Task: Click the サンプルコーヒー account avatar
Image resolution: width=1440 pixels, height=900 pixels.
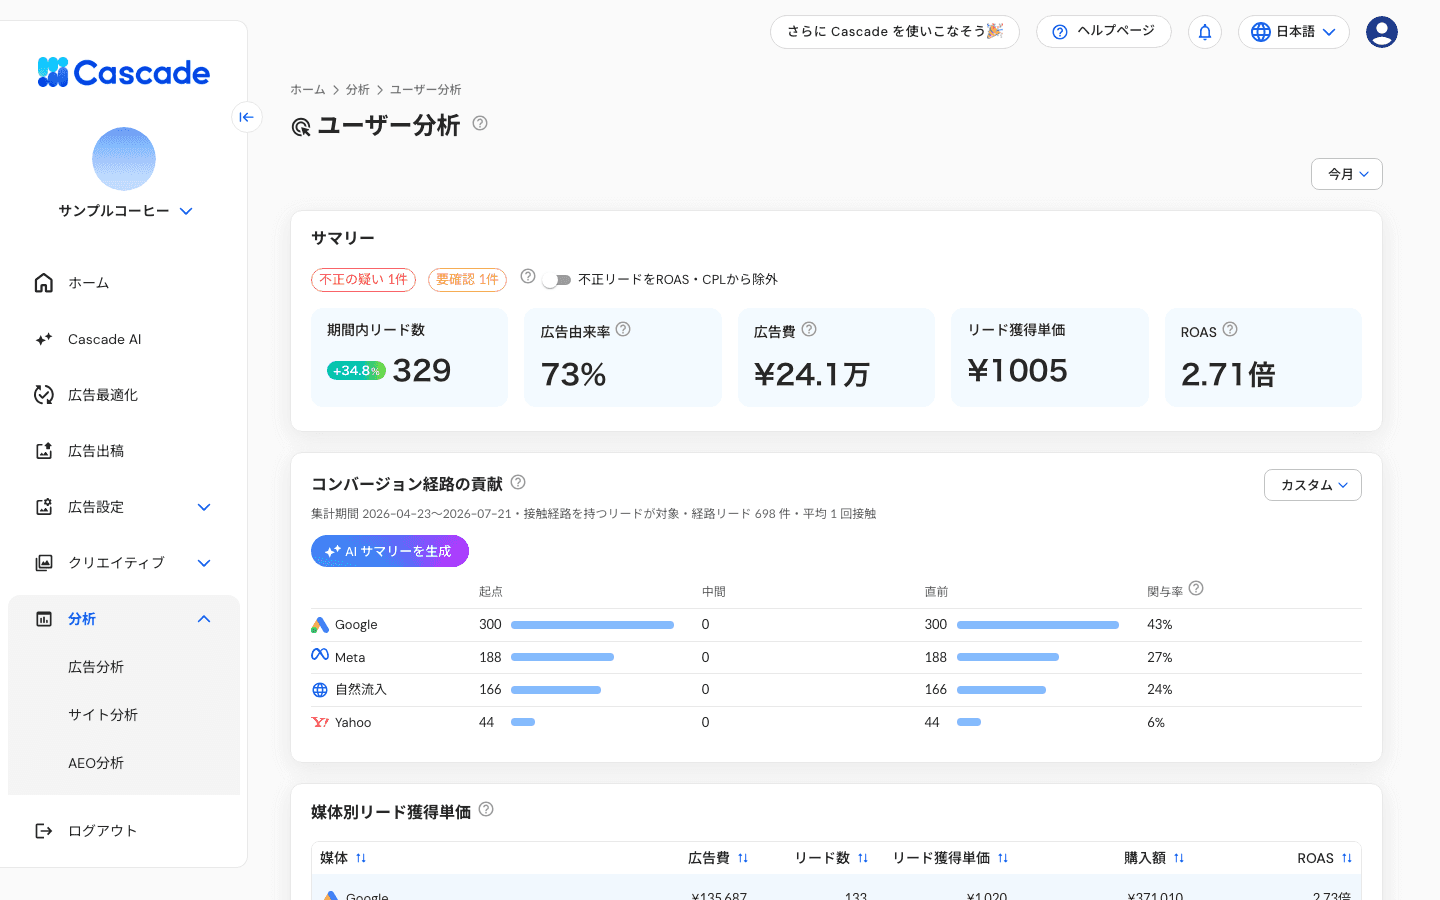Action: pyautogui.click(x=124, y=159)
